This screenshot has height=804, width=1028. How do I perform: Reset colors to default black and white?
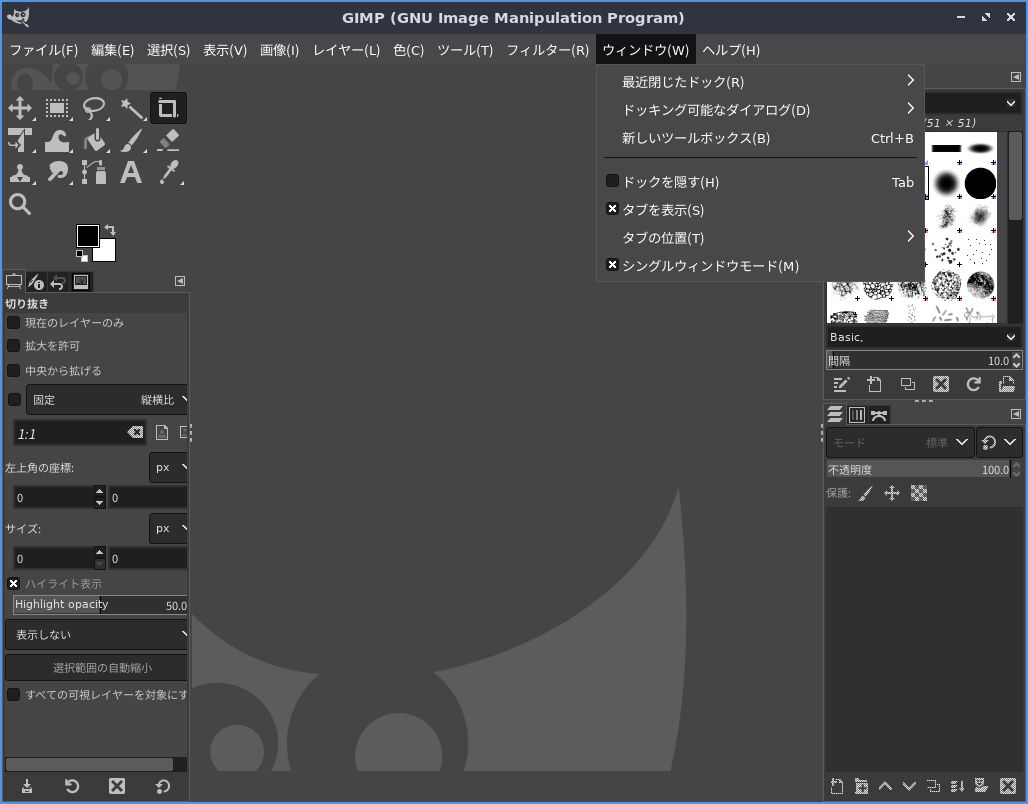point(81,255)
